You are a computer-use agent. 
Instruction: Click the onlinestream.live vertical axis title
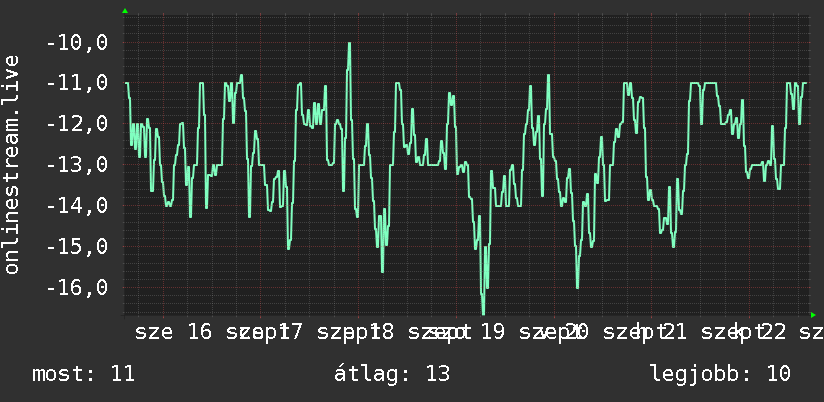click(11, 164)
